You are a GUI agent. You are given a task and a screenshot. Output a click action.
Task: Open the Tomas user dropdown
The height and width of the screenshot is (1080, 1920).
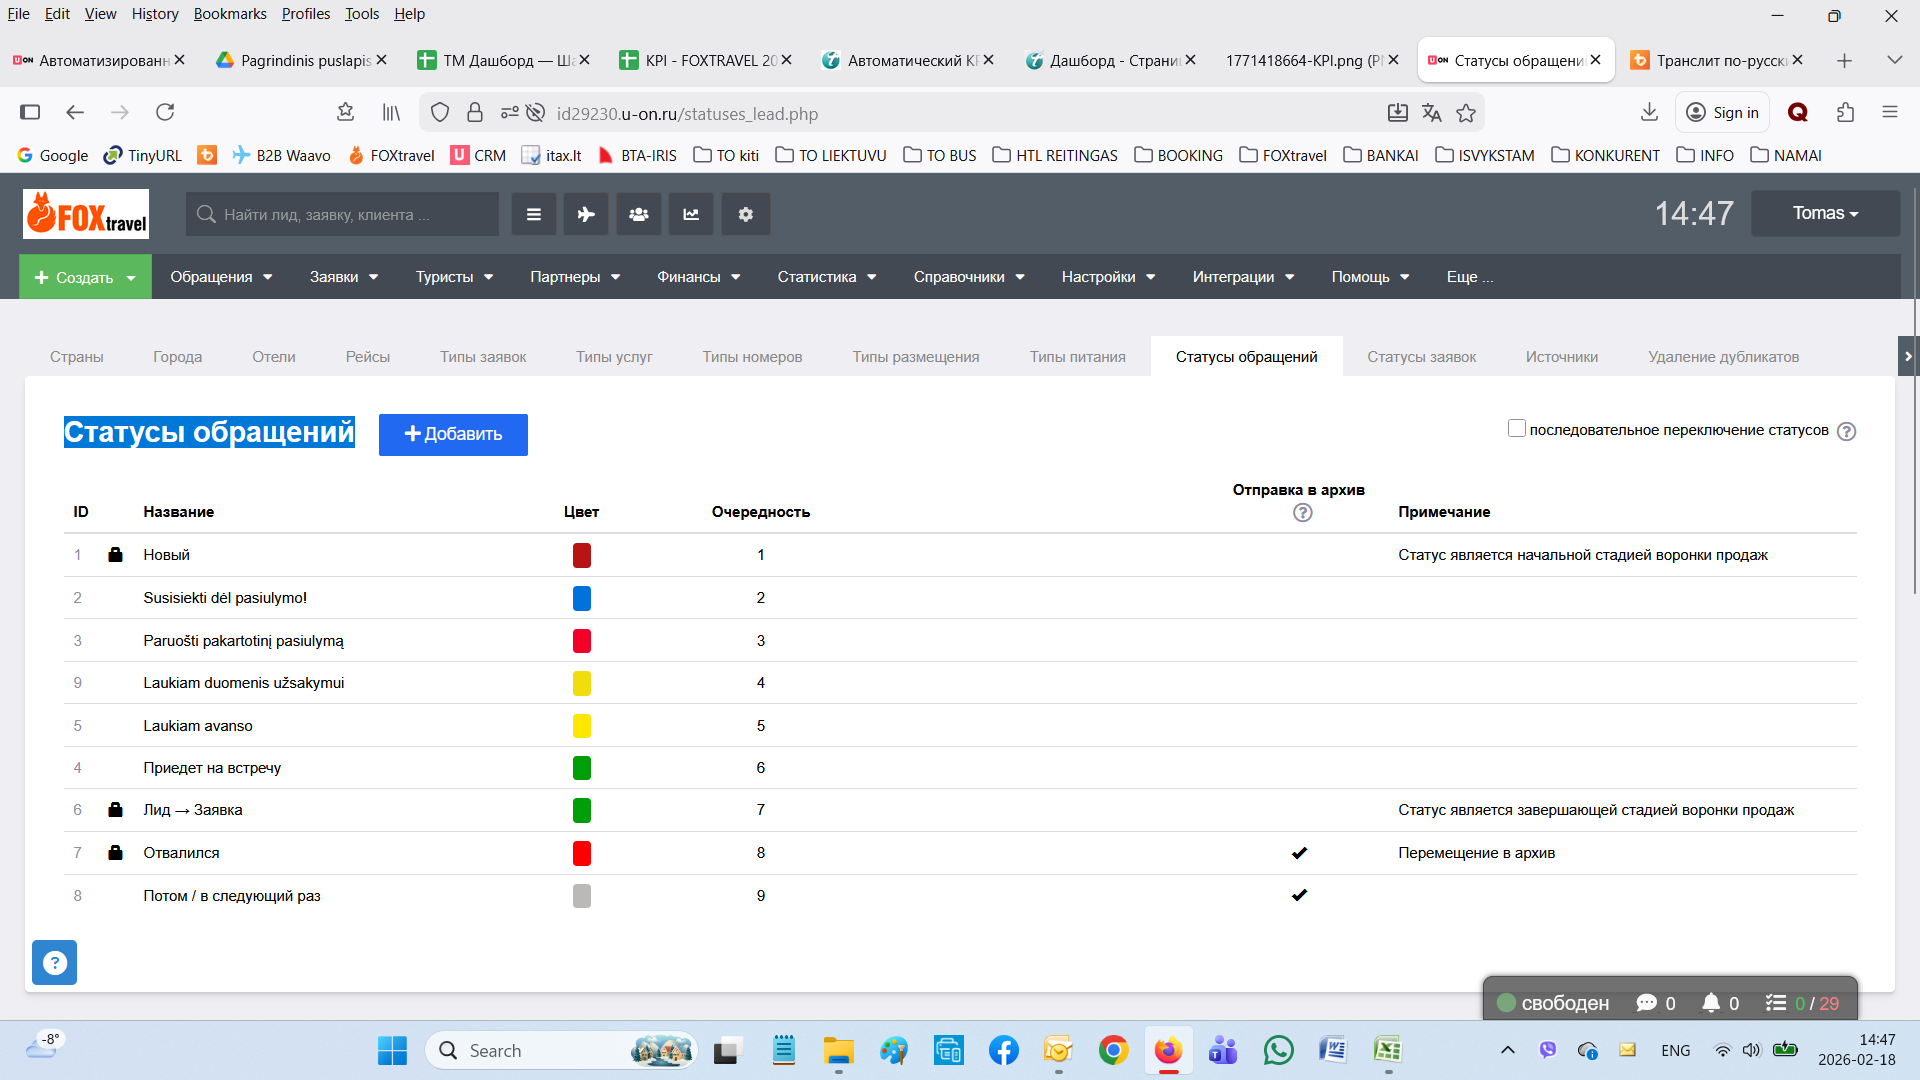[x=1825, y=213]
